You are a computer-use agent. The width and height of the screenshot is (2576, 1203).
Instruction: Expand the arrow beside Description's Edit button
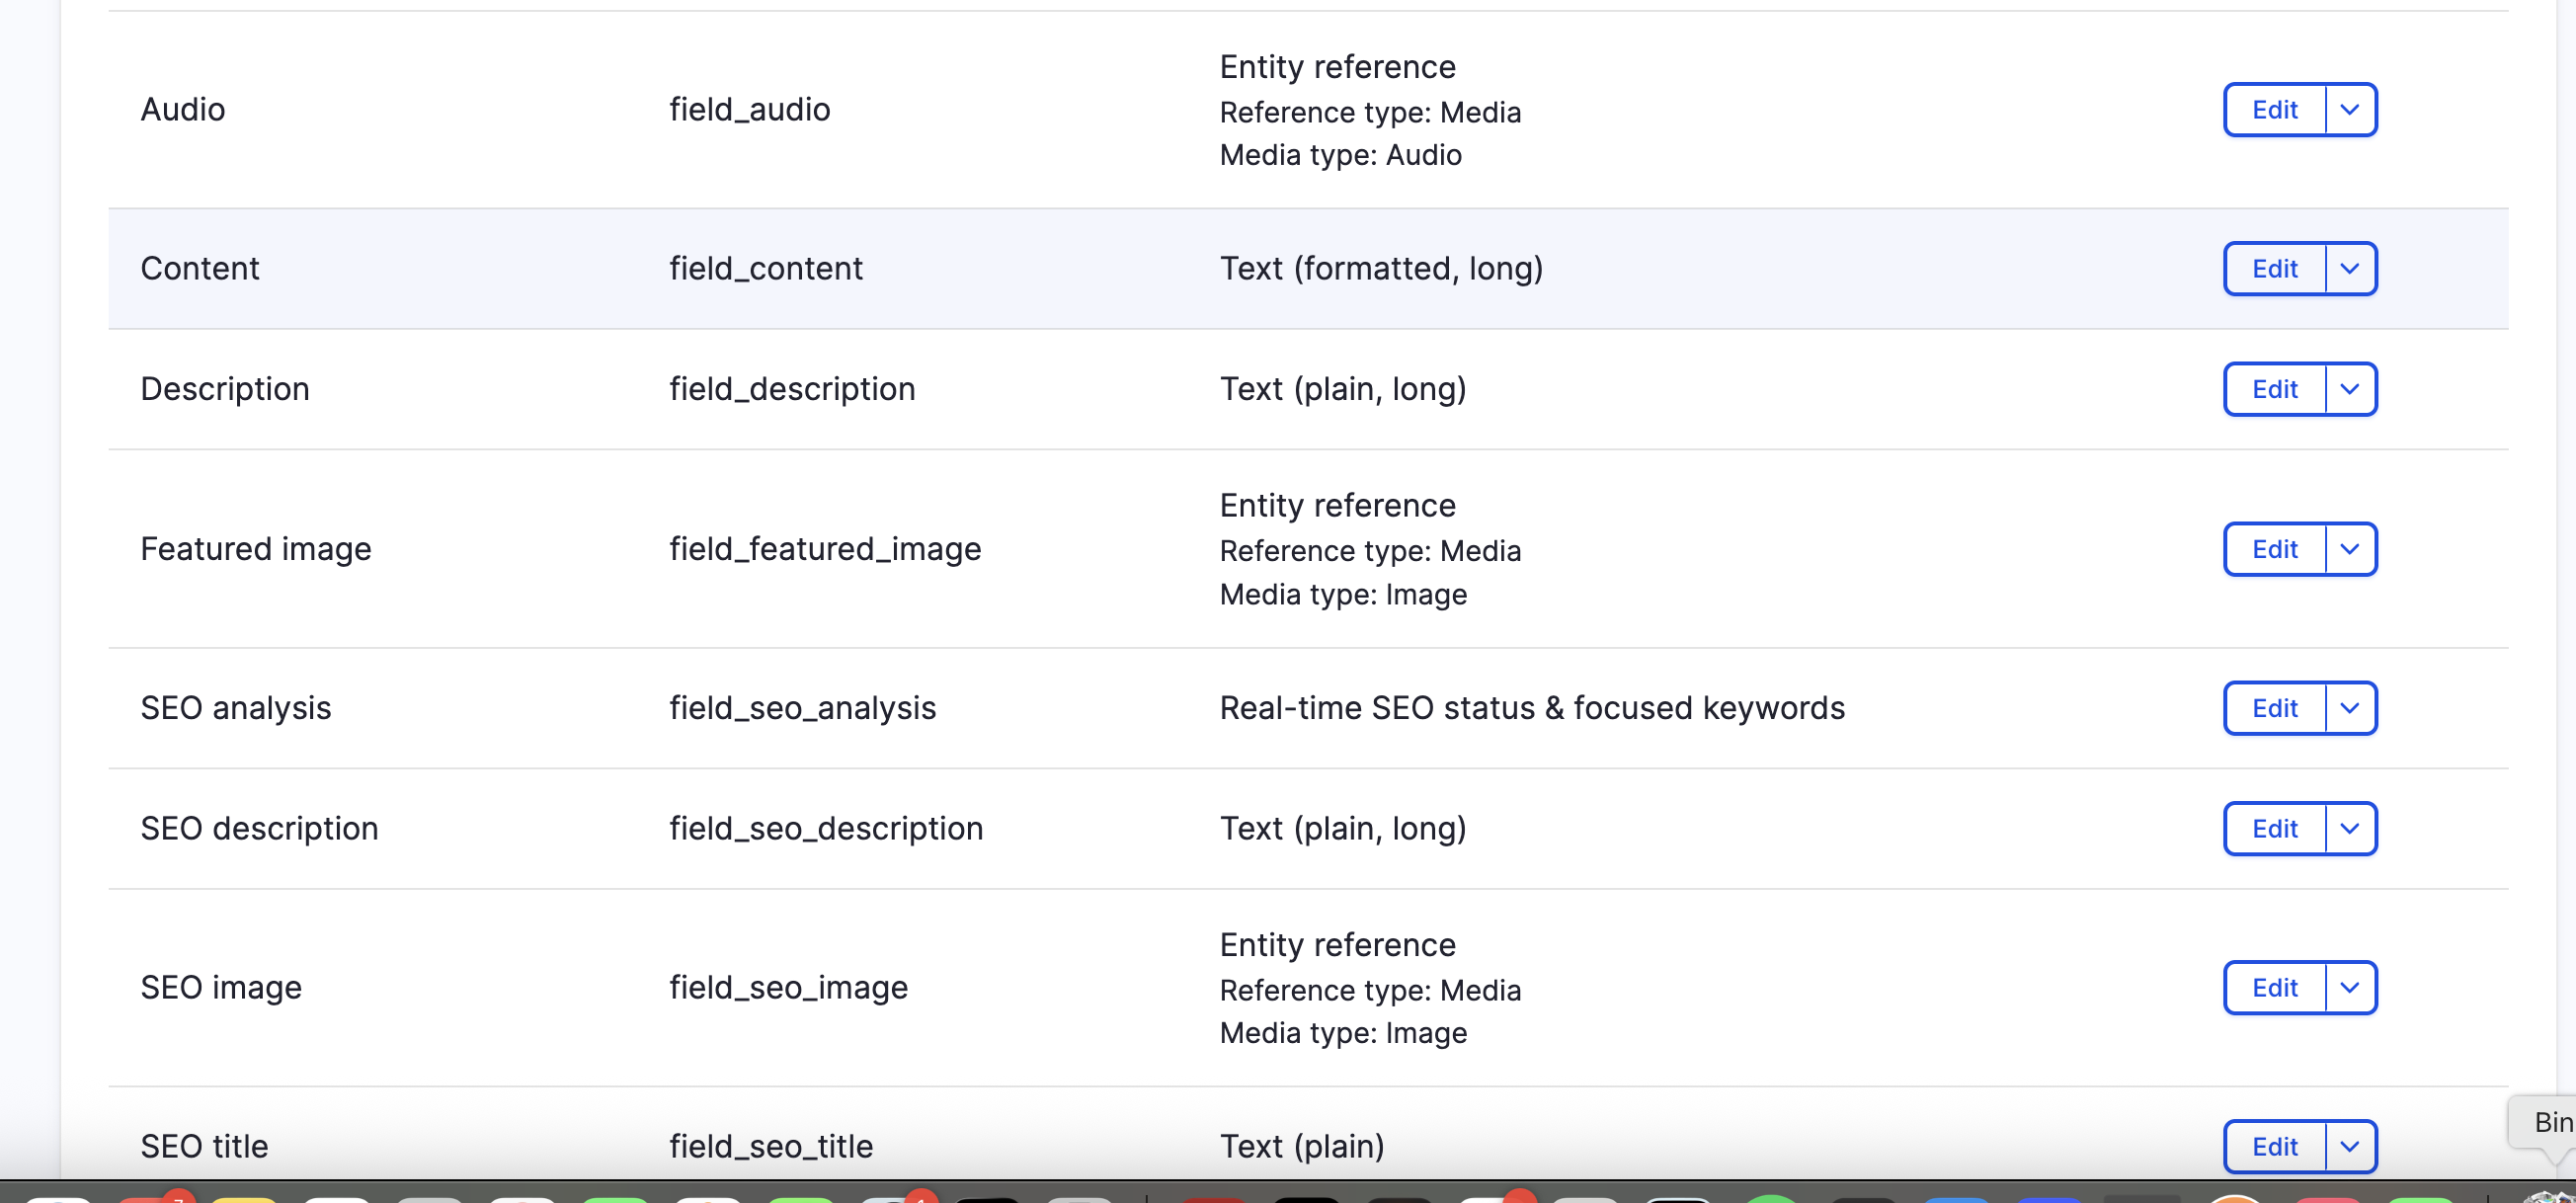click(x=2350, y=388)
